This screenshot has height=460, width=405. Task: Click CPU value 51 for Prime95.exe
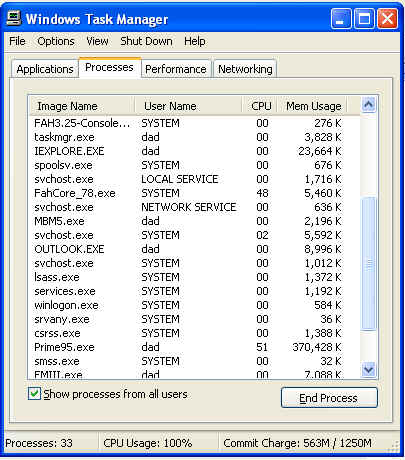262,347
